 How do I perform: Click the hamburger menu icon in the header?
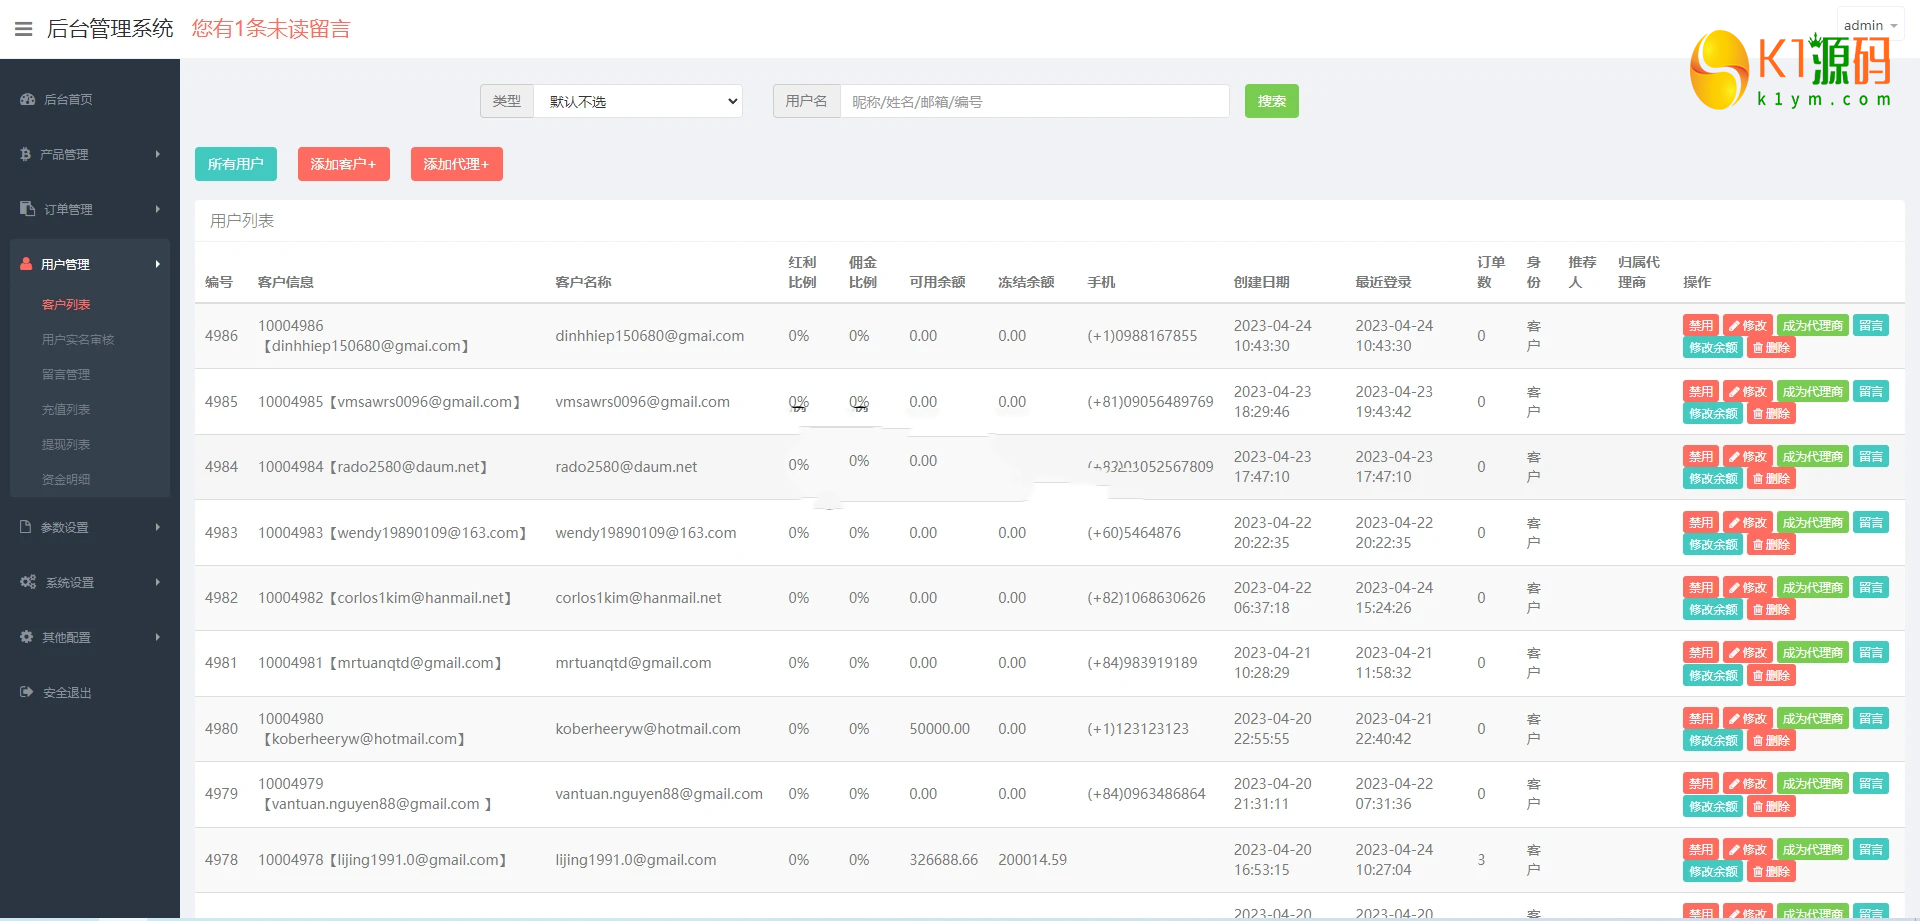23,29
